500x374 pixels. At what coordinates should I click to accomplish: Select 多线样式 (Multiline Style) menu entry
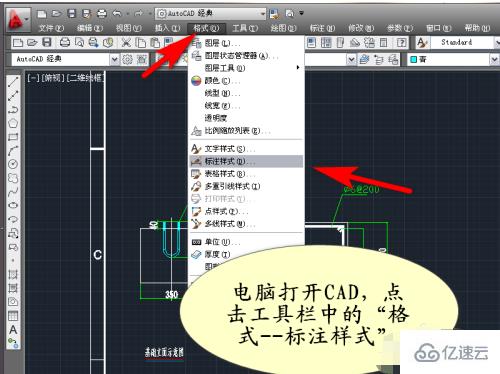tap(247, 224)
